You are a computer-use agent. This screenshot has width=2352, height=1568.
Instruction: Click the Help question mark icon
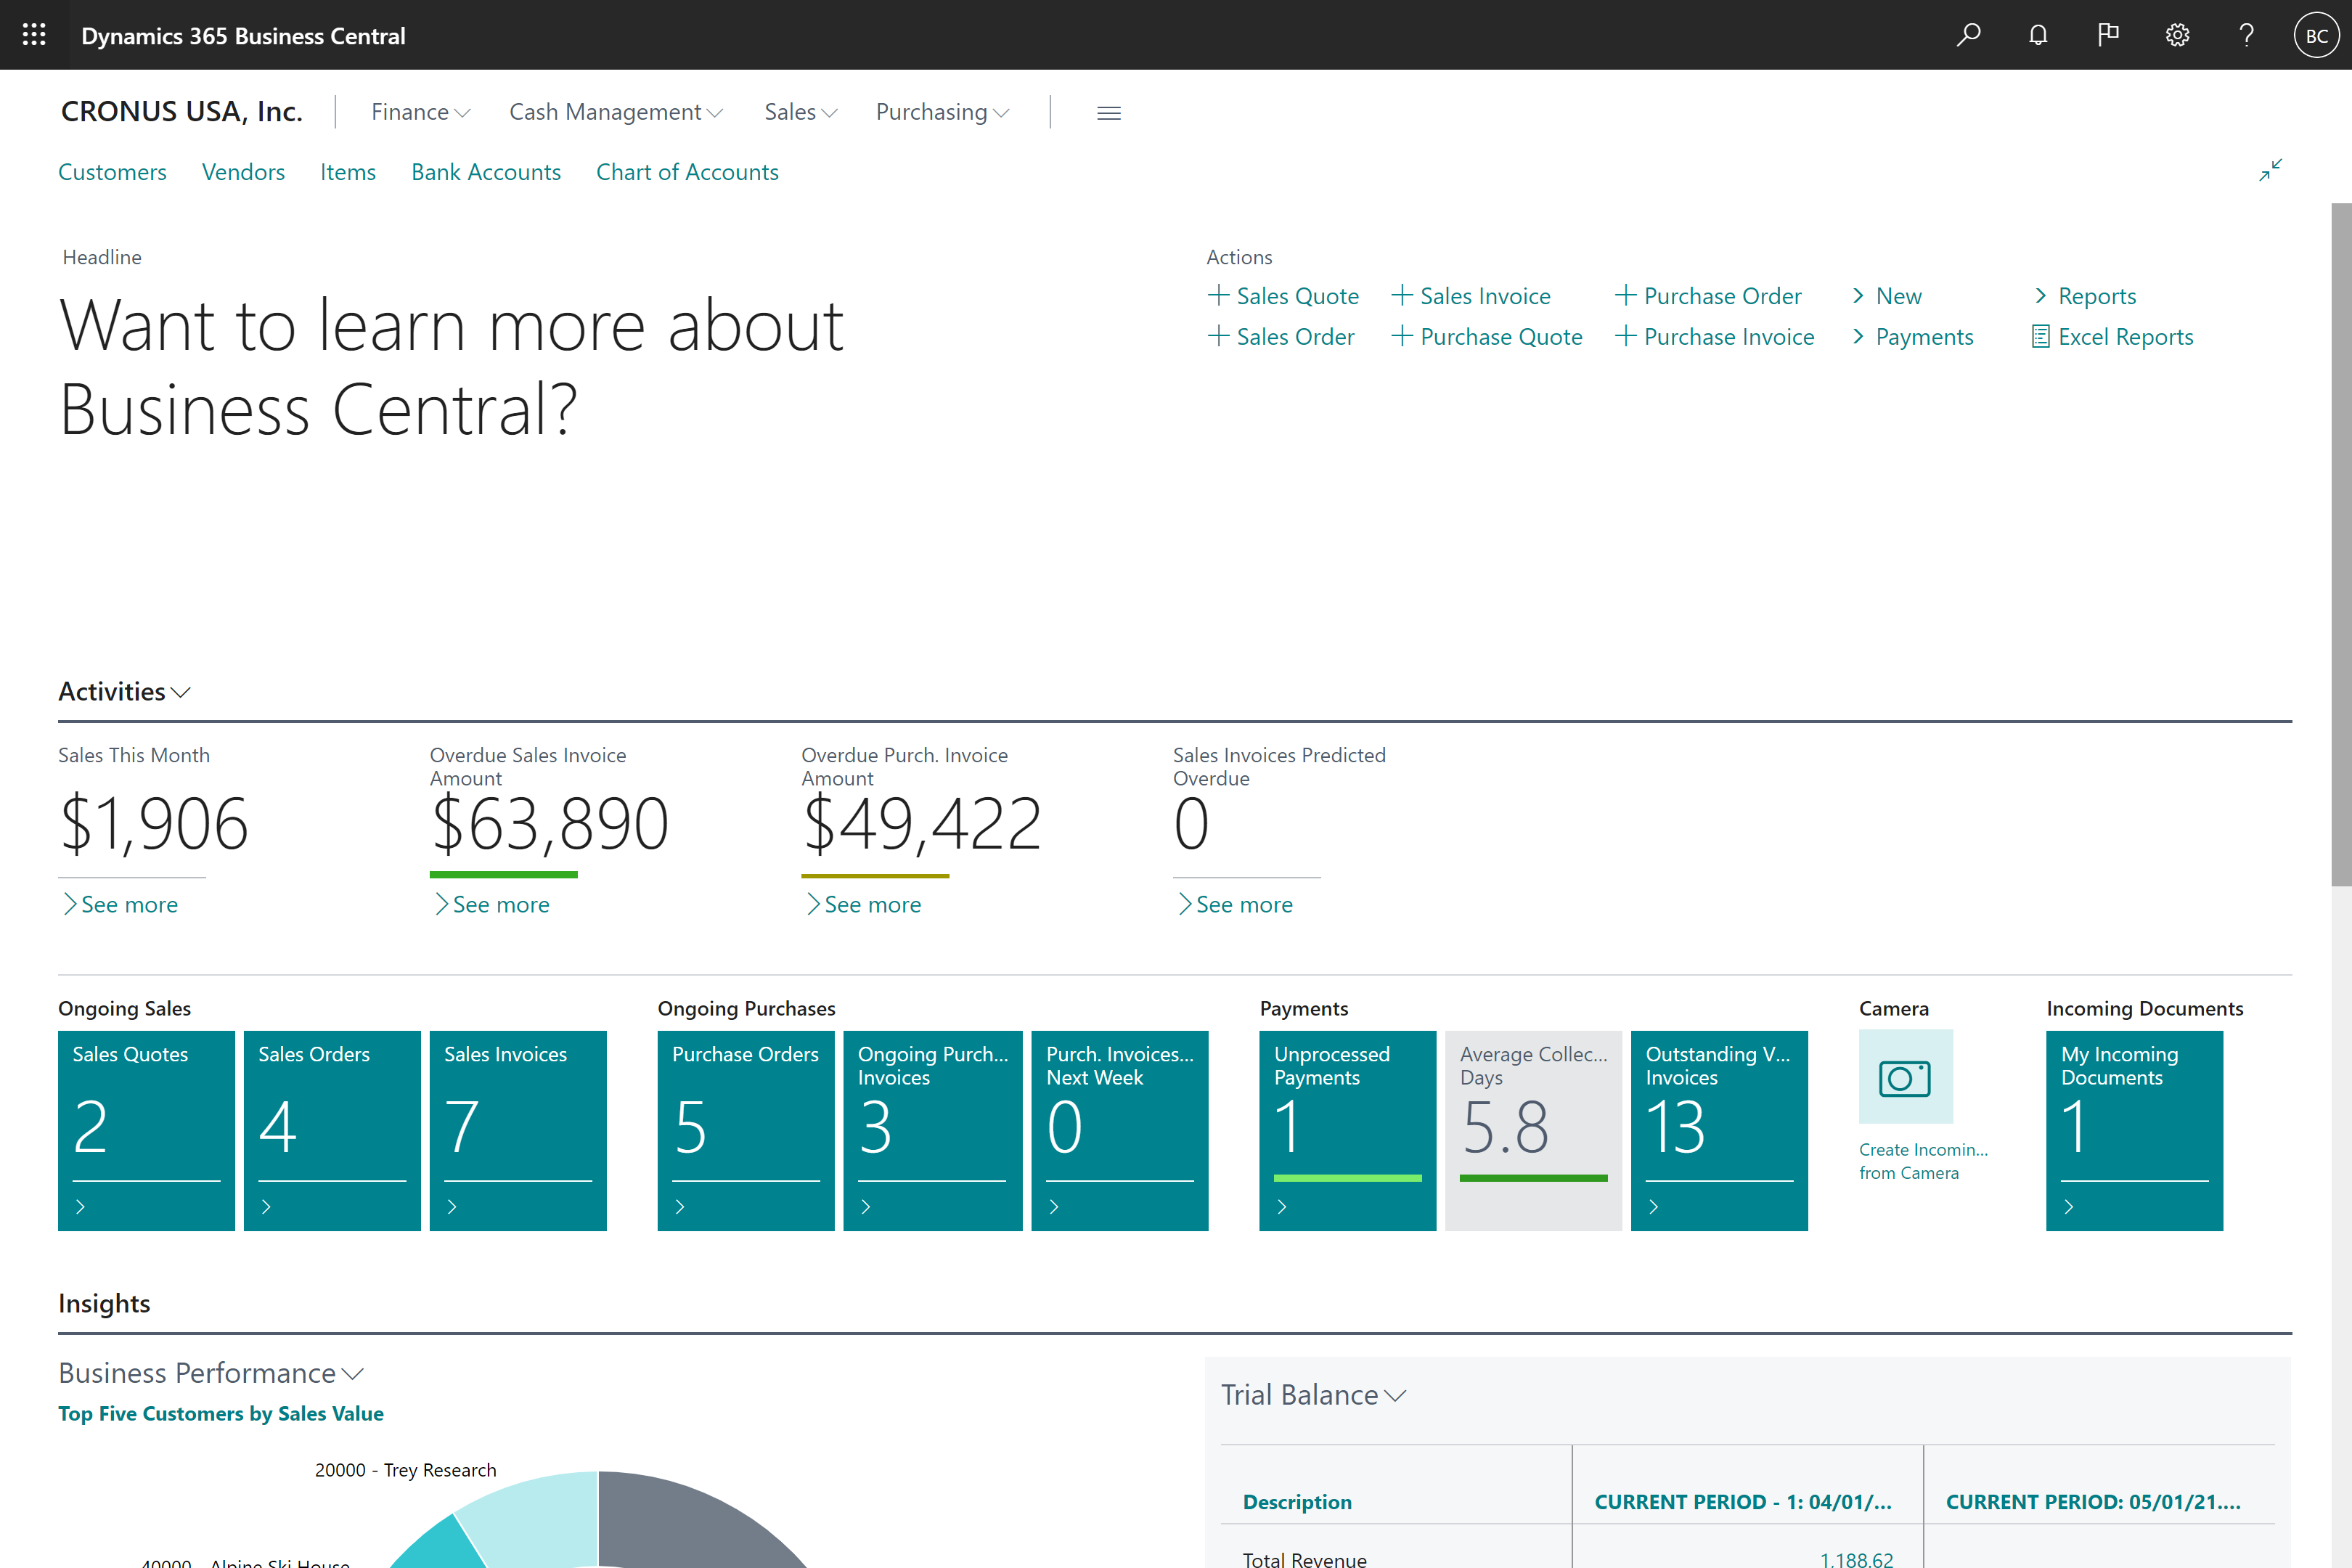[2246, 34]
